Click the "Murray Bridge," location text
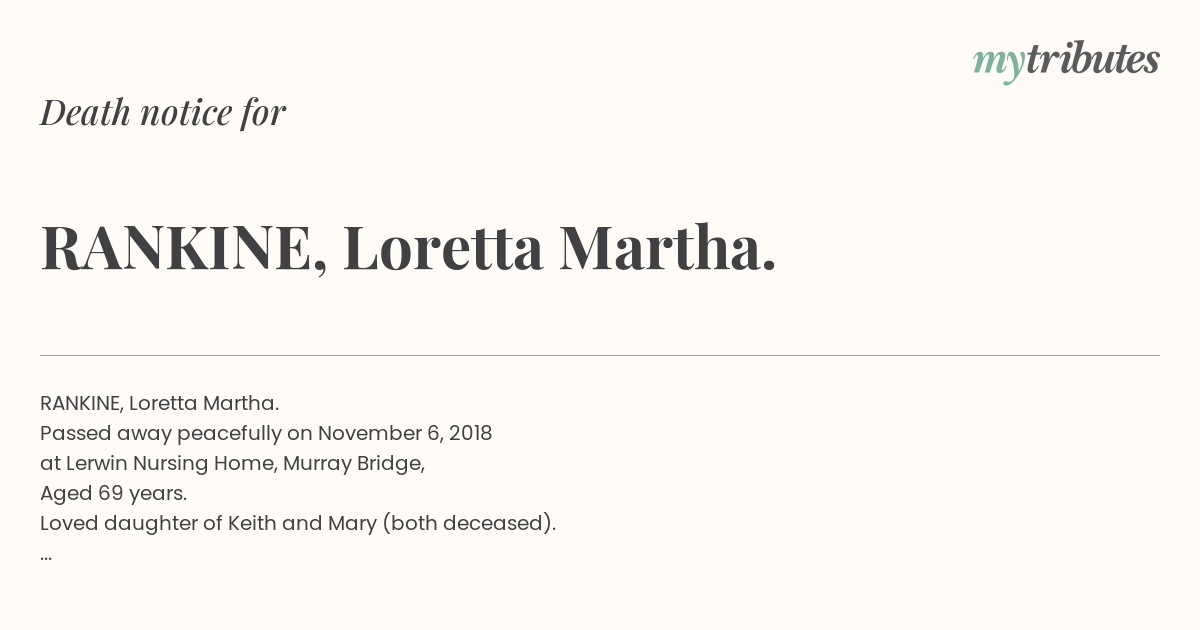The width and height of the screenshot is (1200, 630). [x=354, y=464]
